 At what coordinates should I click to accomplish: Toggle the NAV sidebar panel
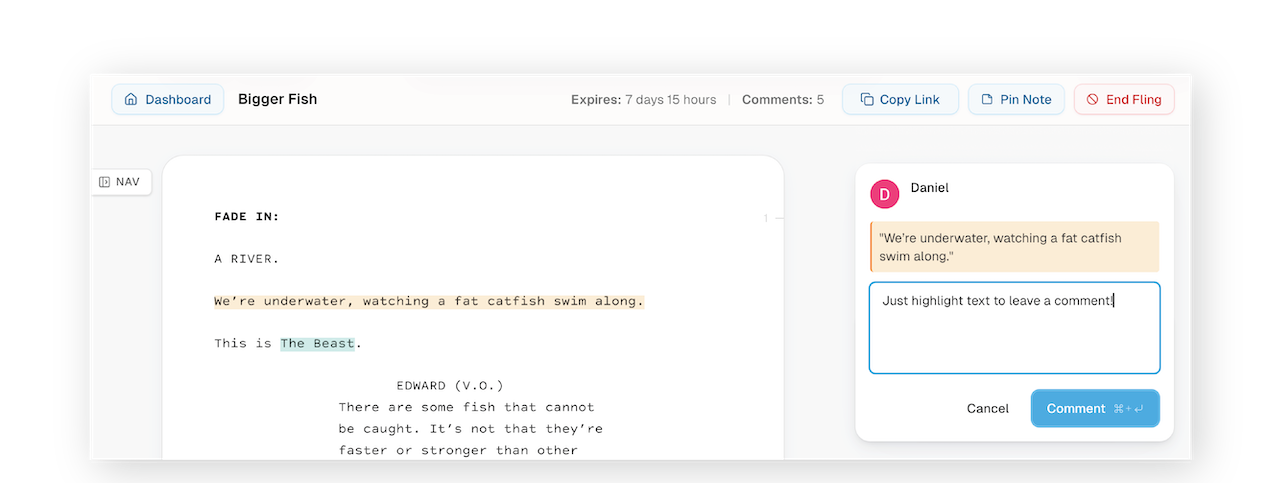click(120, 182)
